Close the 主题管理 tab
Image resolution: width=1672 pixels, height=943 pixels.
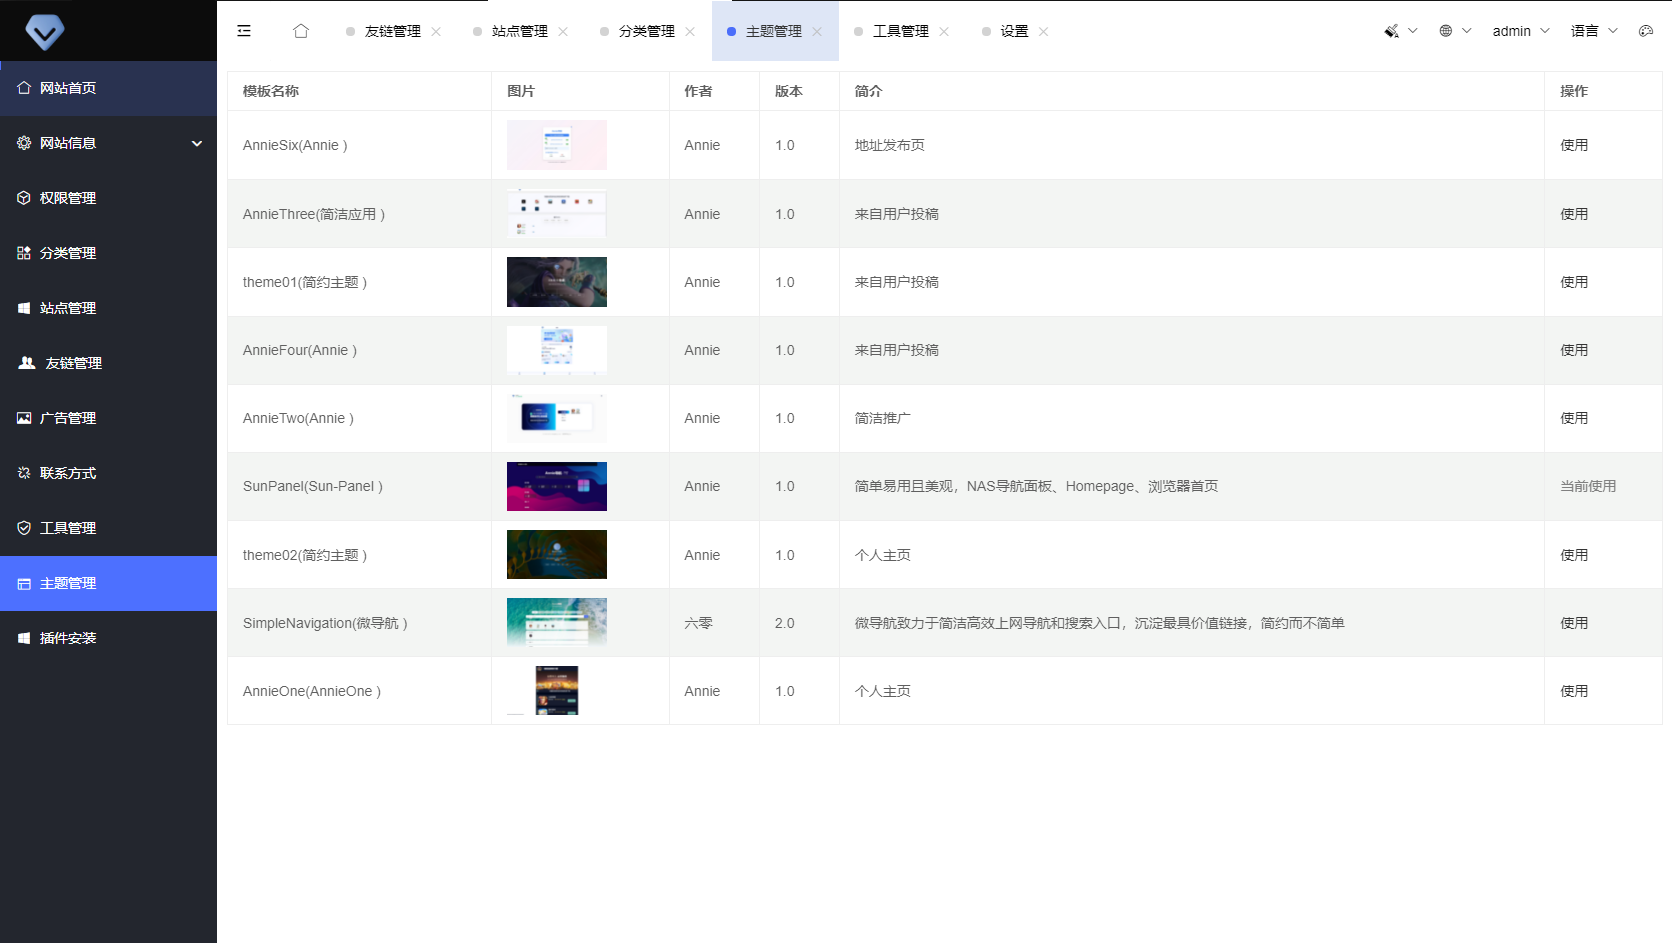(x=817, y=32)
